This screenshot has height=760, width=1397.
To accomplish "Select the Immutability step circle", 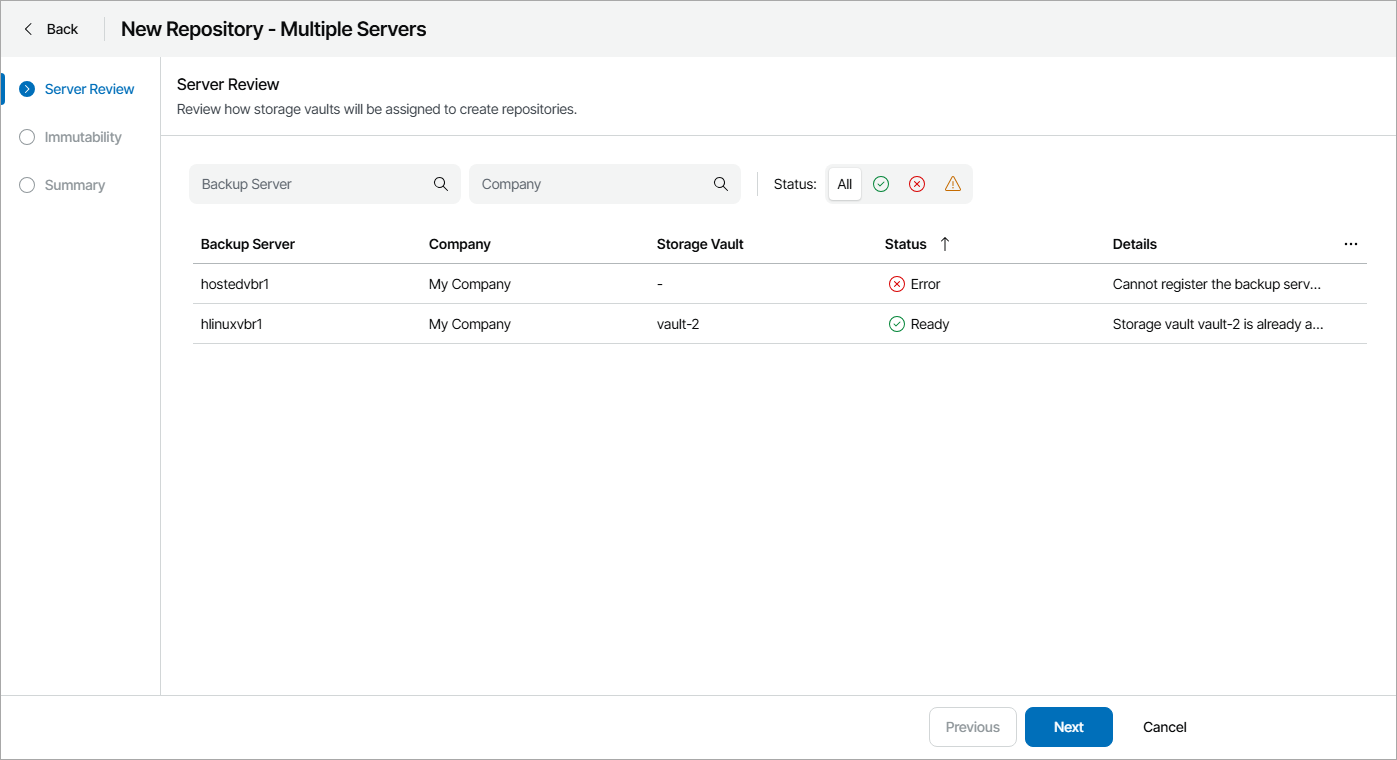I will (26, 137).
